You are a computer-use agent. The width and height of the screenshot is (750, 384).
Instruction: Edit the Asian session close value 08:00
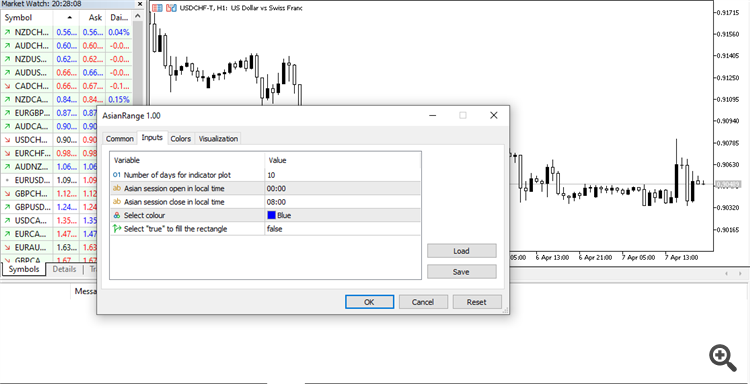(x=343, y=202)
